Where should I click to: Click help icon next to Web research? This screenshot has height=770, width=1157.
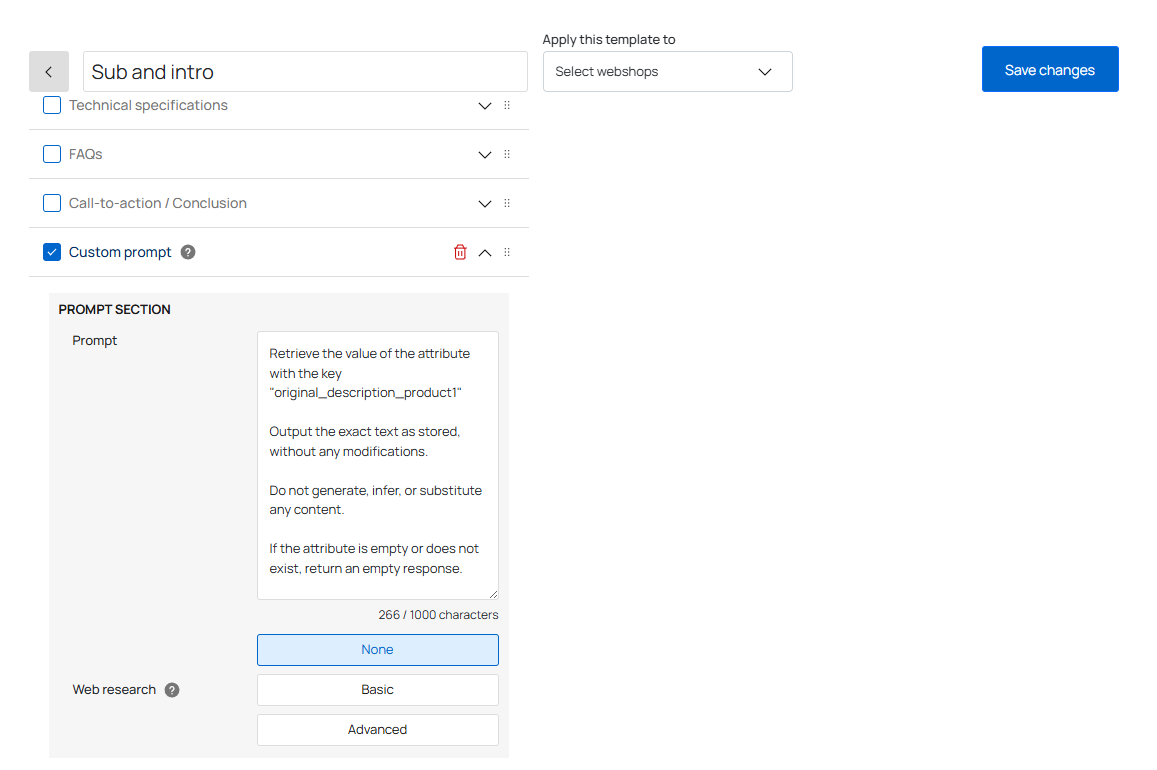point(172,690)
